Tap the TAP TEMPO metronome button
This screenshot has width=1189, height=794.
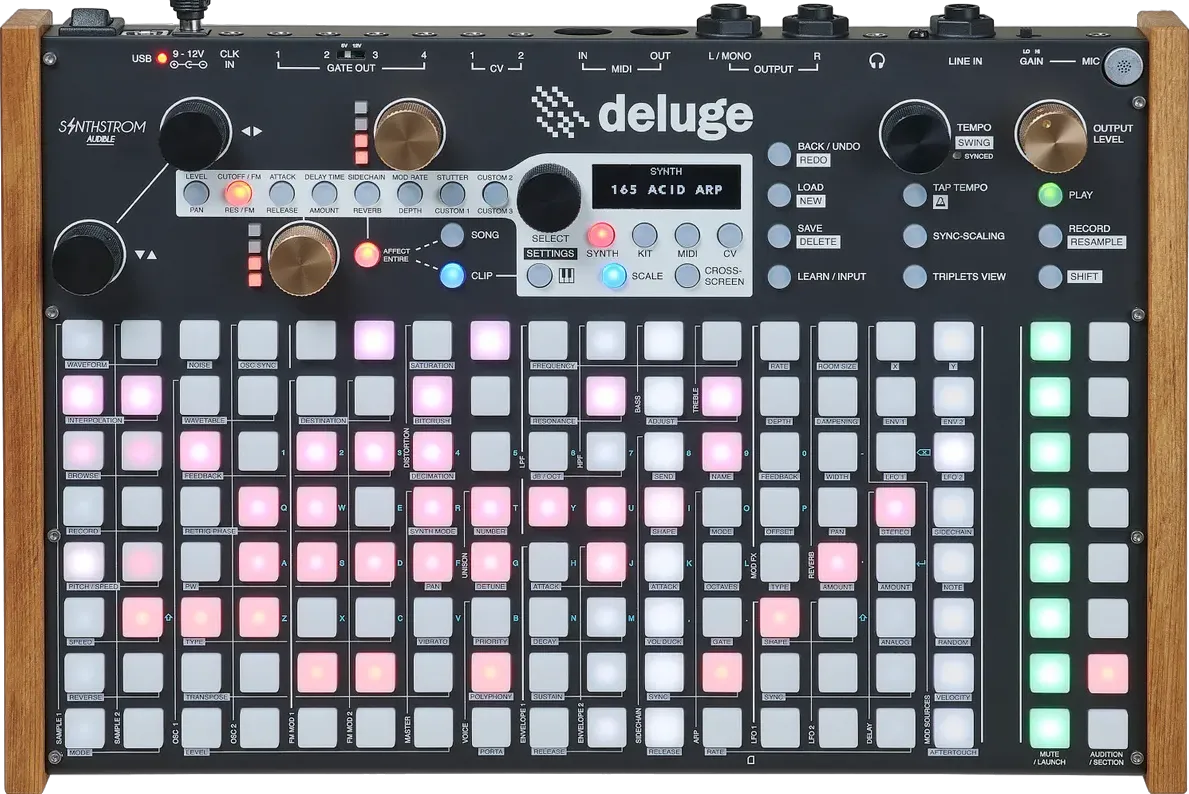tap(914, 195)
